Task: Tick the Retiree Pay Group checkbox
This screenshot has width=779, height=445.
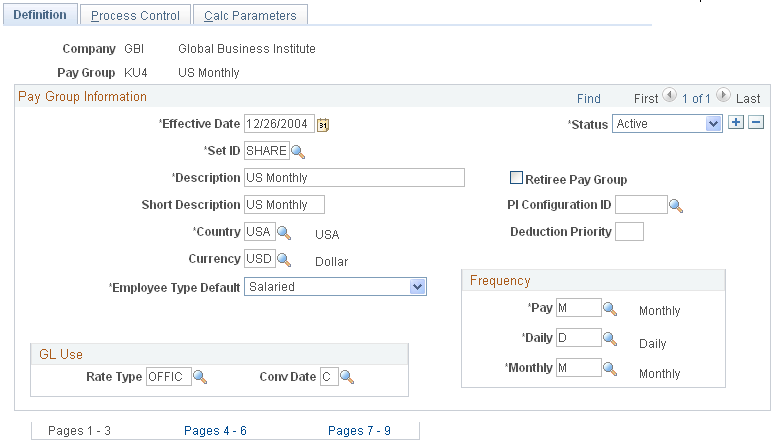Action: click(x=517, y=178)
